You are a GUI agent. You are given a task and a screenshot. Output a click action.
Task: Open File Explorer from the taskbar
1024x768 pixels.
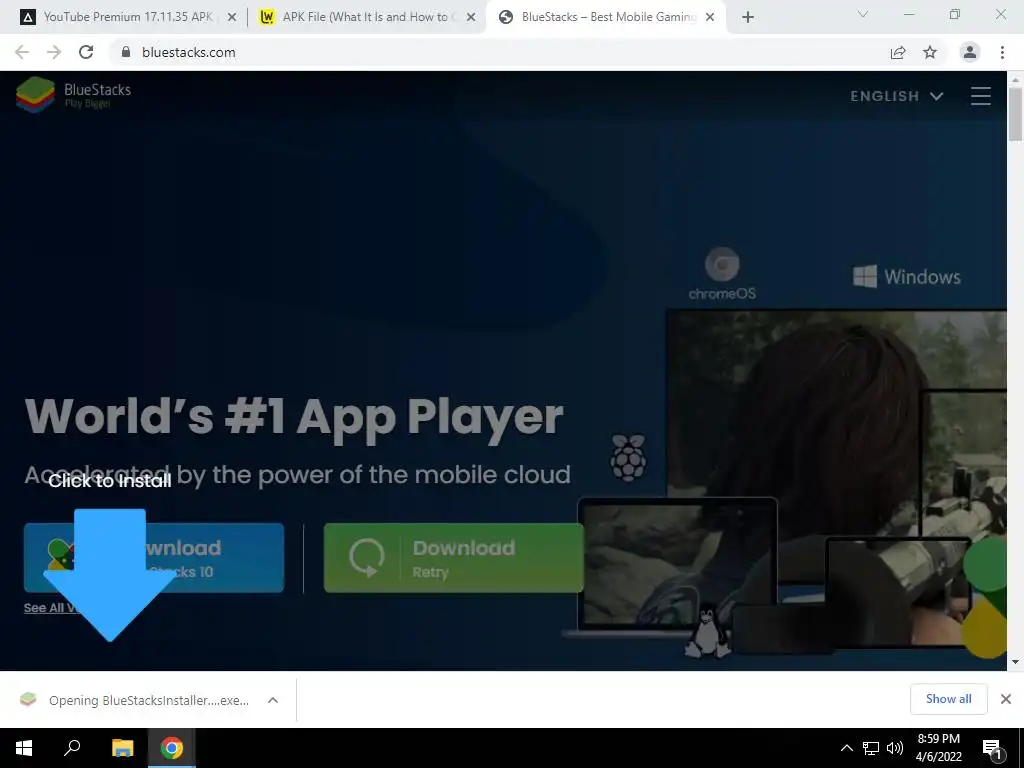[x=122, y=748]
